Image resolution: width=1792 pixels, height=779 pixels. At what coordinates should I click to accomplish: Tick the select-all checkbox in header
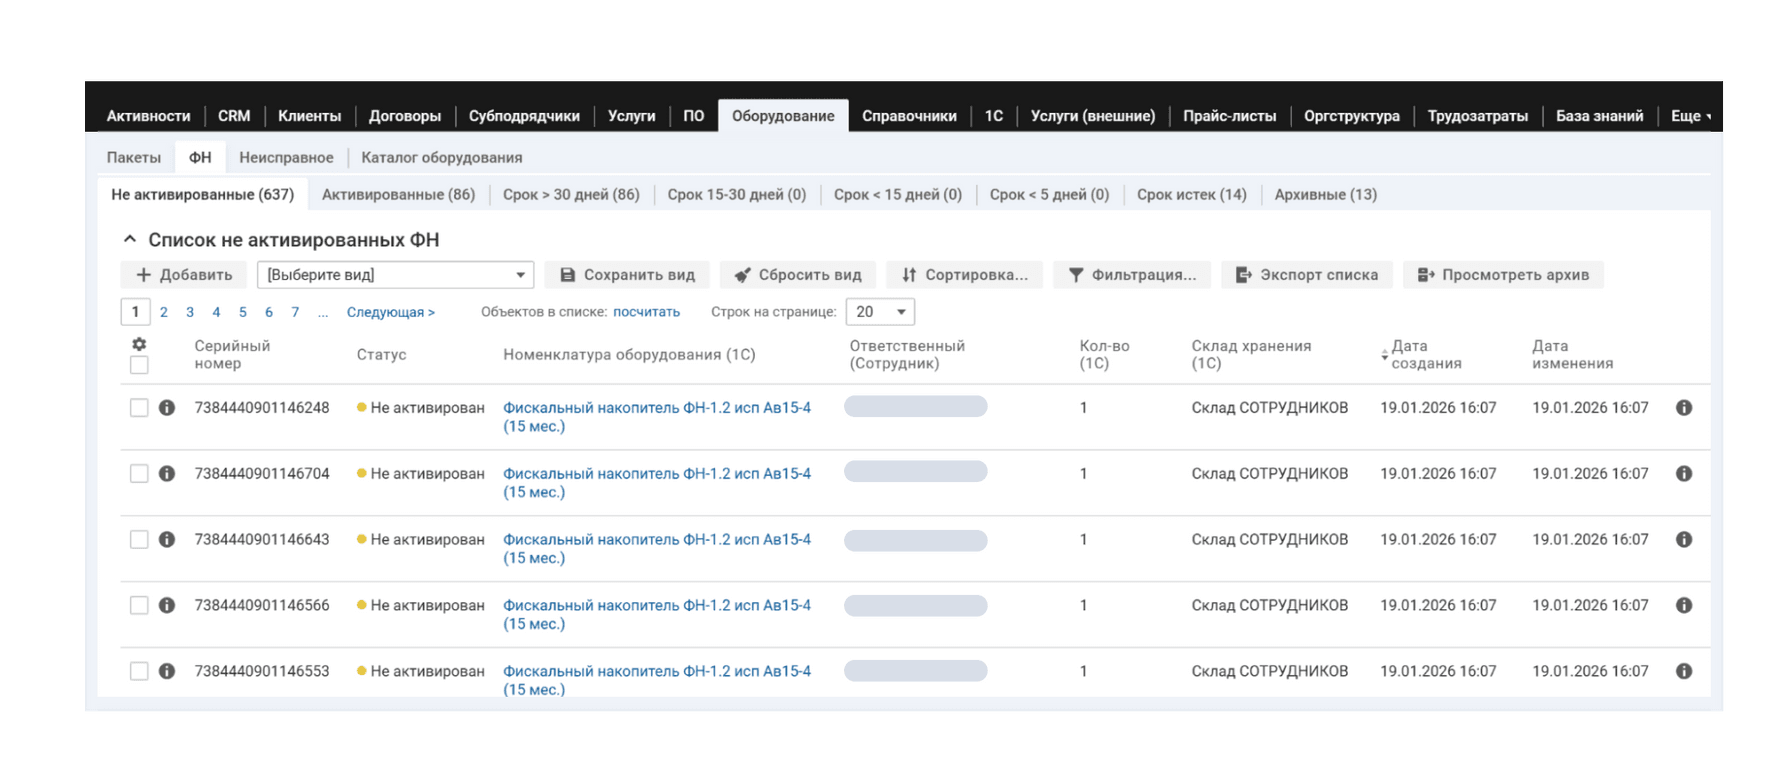139,365
